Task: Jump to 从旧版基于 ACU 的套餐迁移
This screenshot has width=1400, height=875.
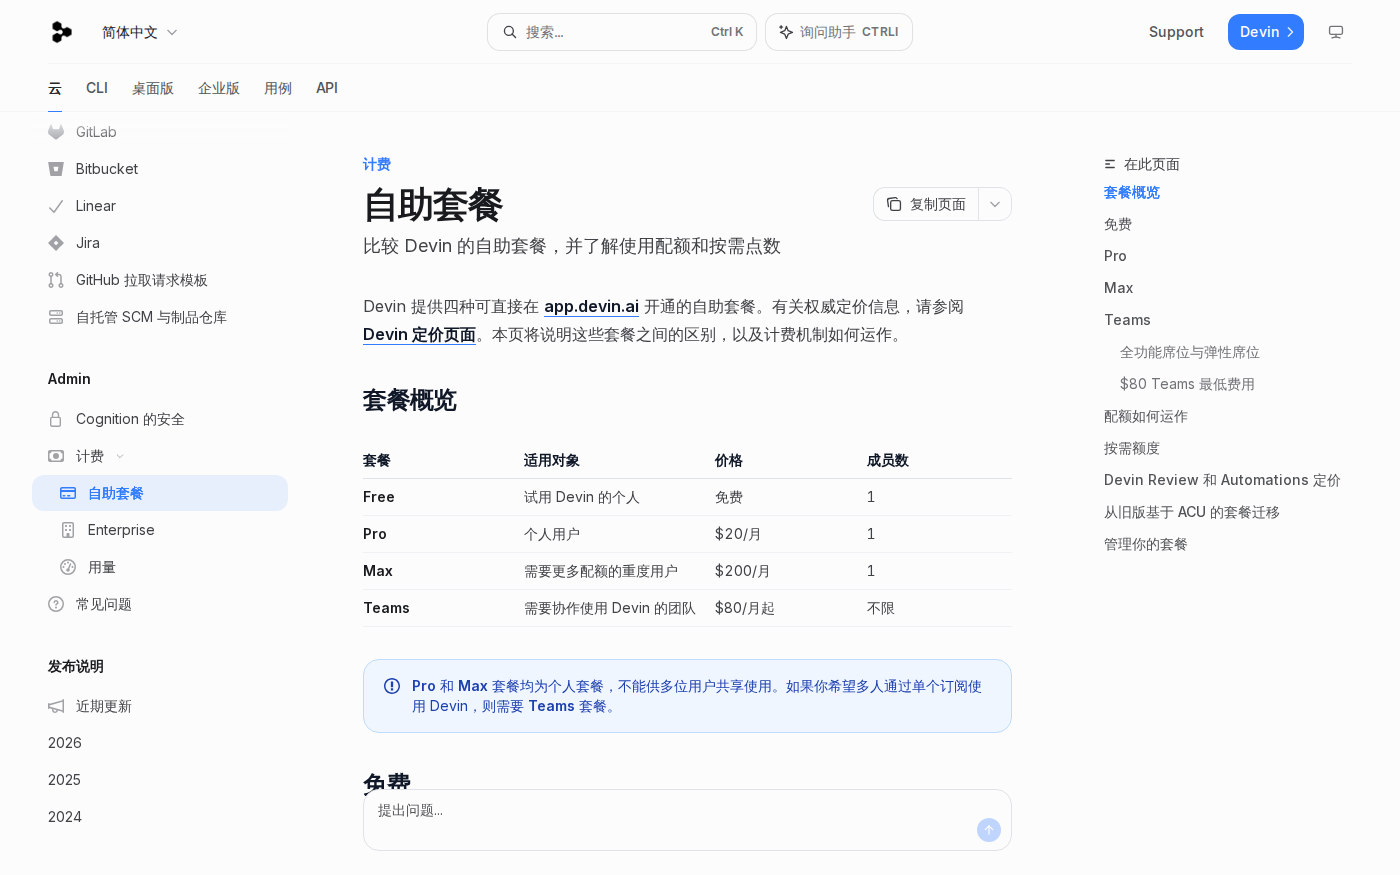Action: (x=1192, y=512)
